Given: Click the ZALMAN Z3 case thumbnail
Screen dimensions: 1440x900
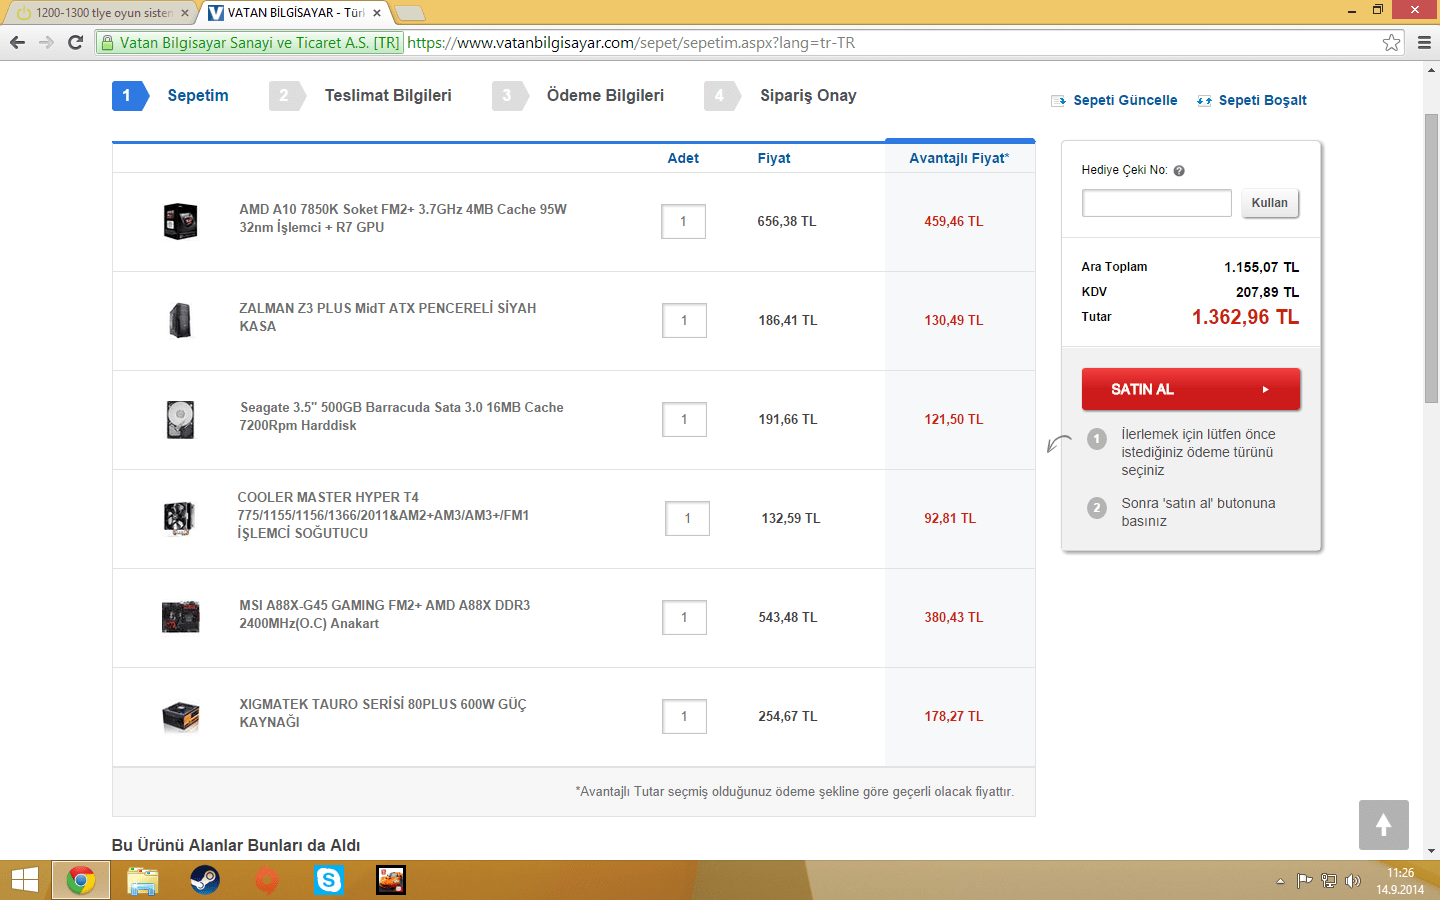Looking at the screenshot, I should click(x=181, y=320).
